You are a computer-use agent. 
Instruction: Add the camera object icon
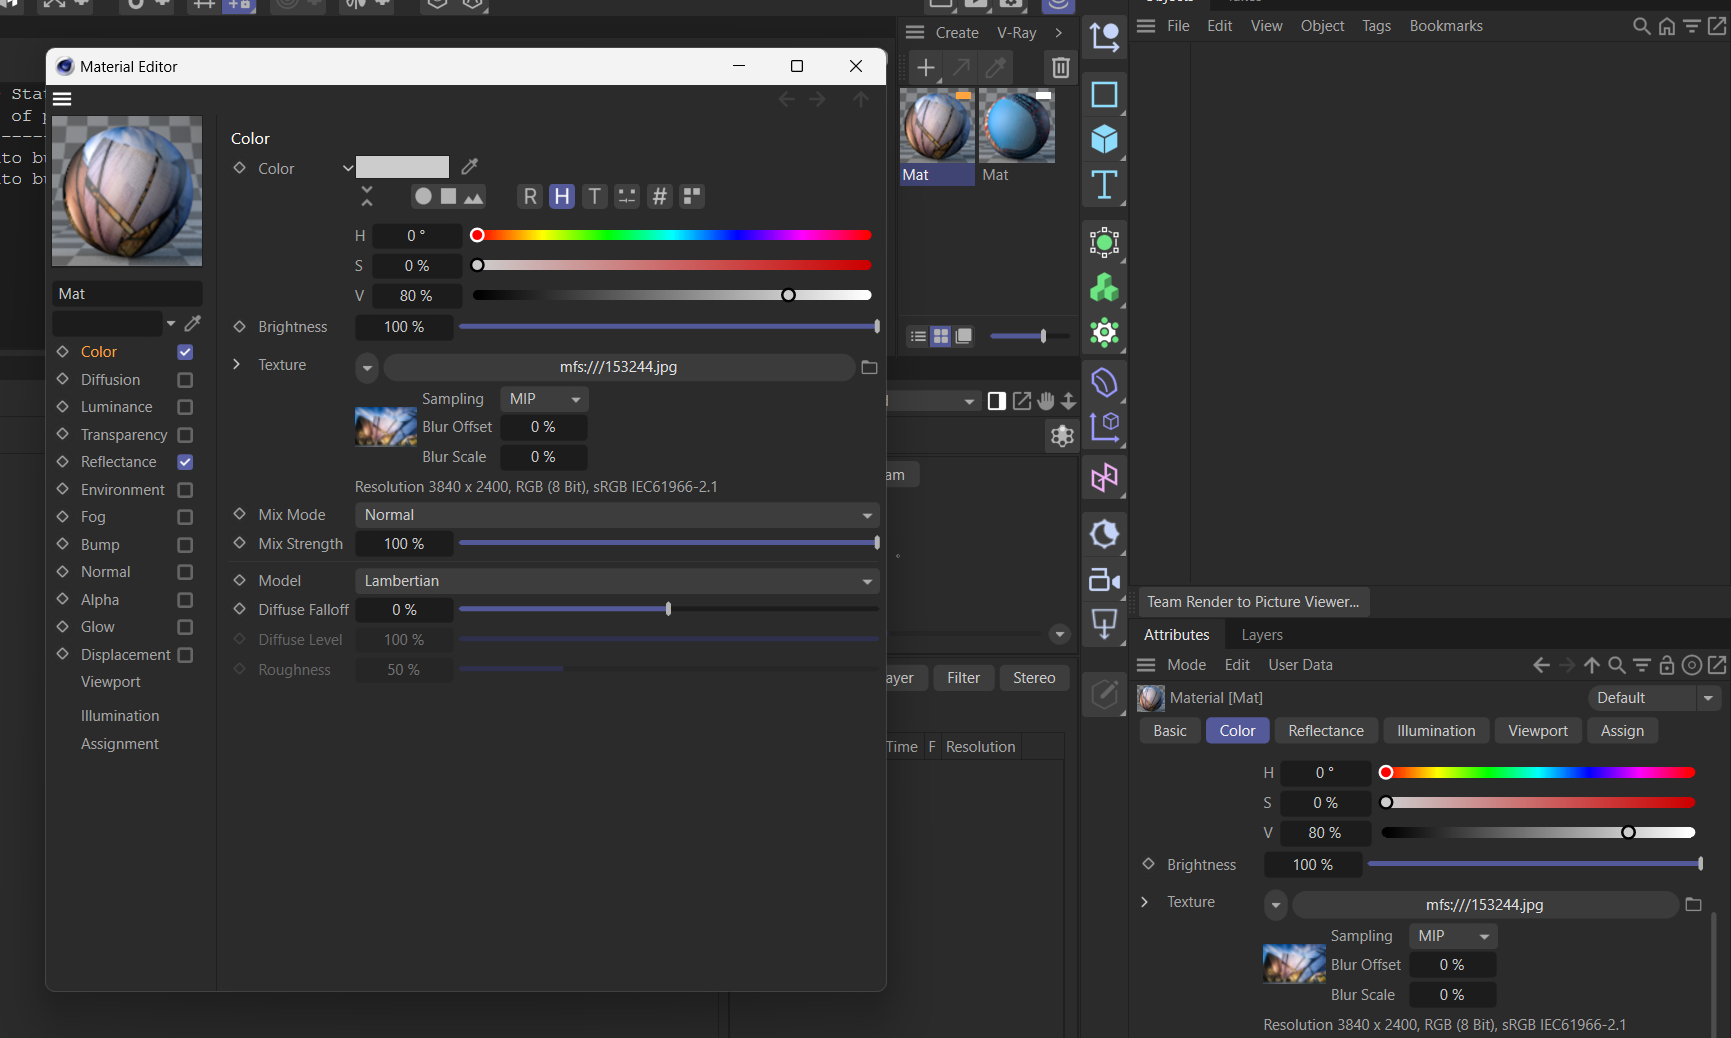click(1104, 580)
